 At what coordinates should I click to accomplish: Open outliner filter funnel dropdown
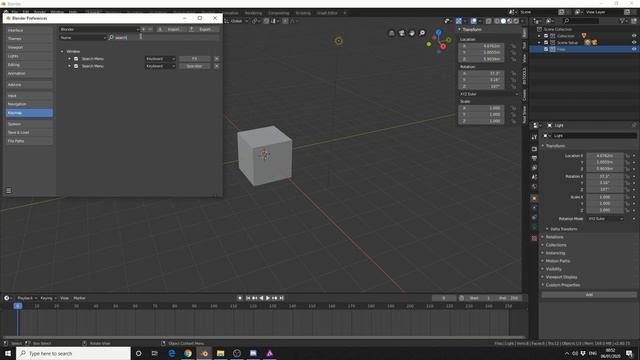[x=623, y=20]
